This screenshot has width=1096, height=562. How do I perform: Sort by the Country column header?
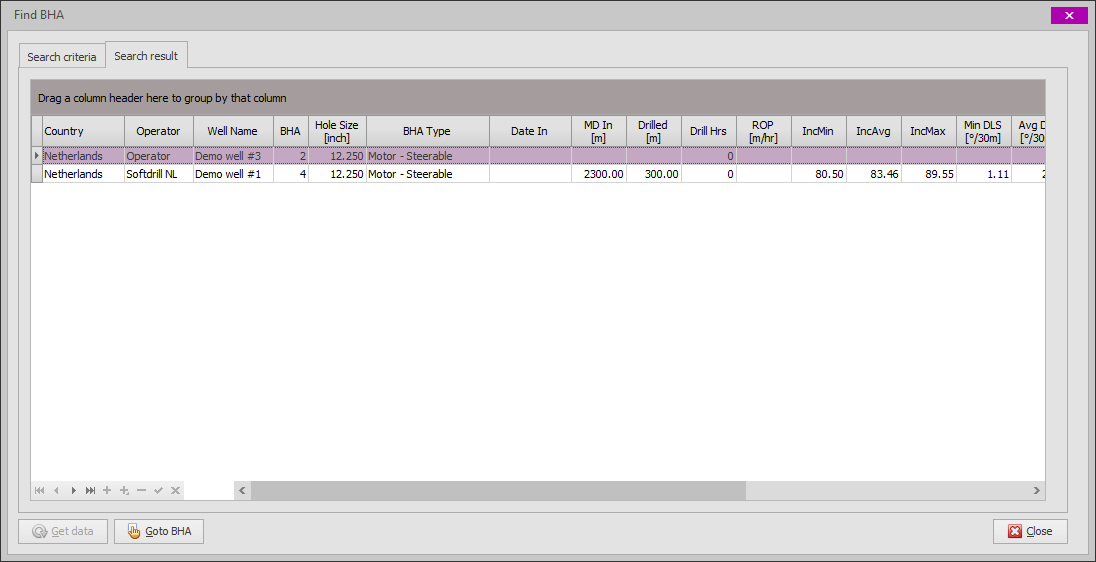pyautogui.click(x=84, y=131)
